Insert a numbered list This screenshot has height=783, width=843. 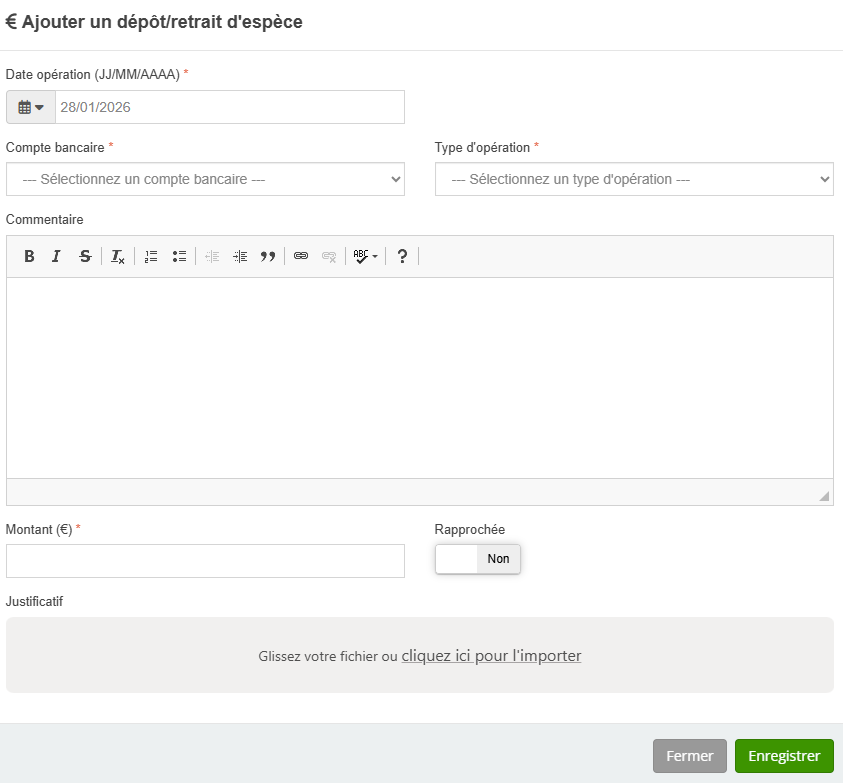[151, 256]
